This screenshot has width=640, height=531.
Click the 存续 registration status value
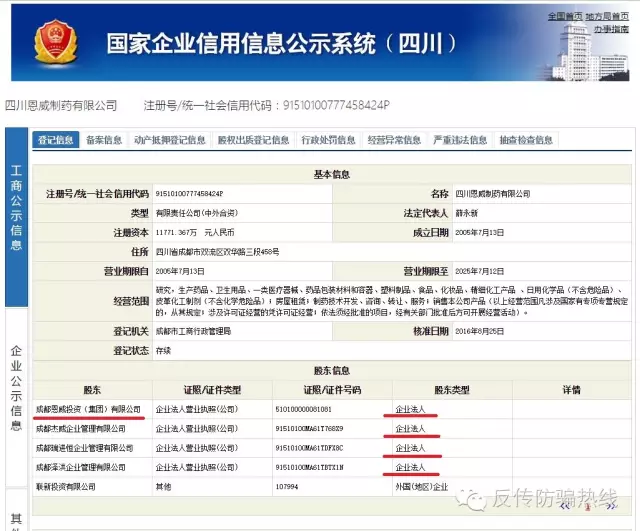click(x=163, y=351)
